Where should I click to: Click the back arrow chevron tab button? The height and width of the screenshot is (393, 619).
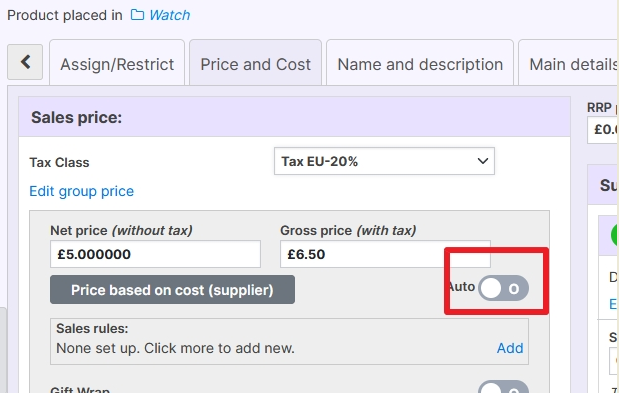point(25,62)
